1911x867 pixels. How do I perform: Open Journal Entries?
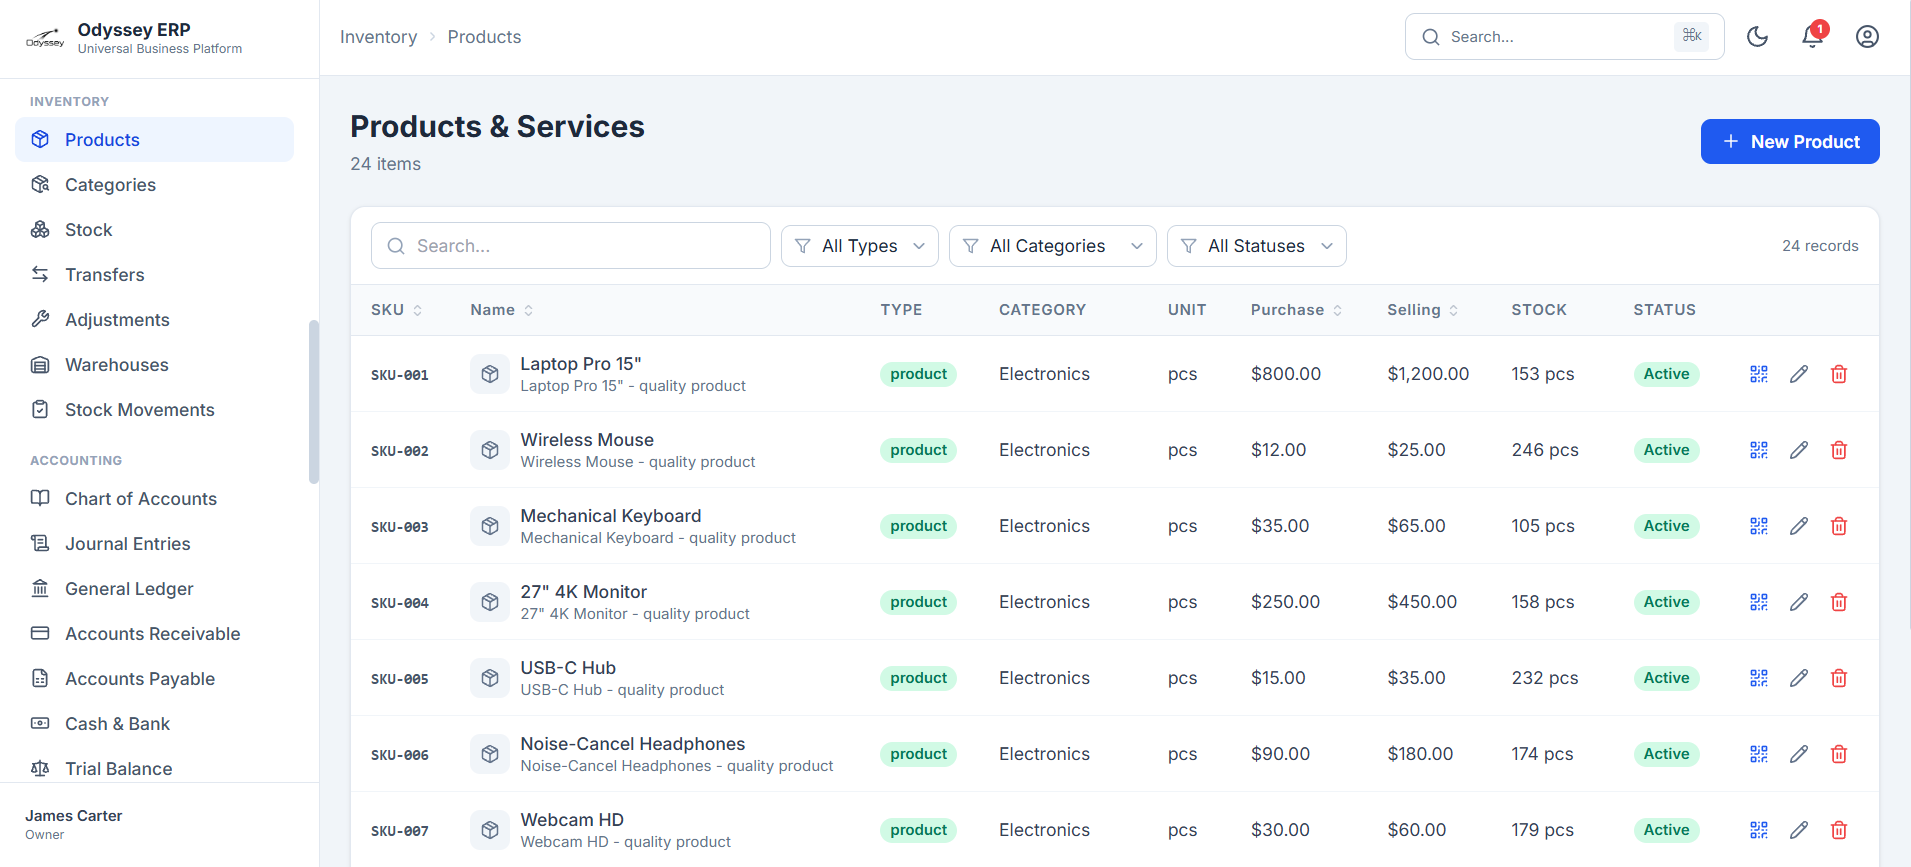[x=154, y=544]
